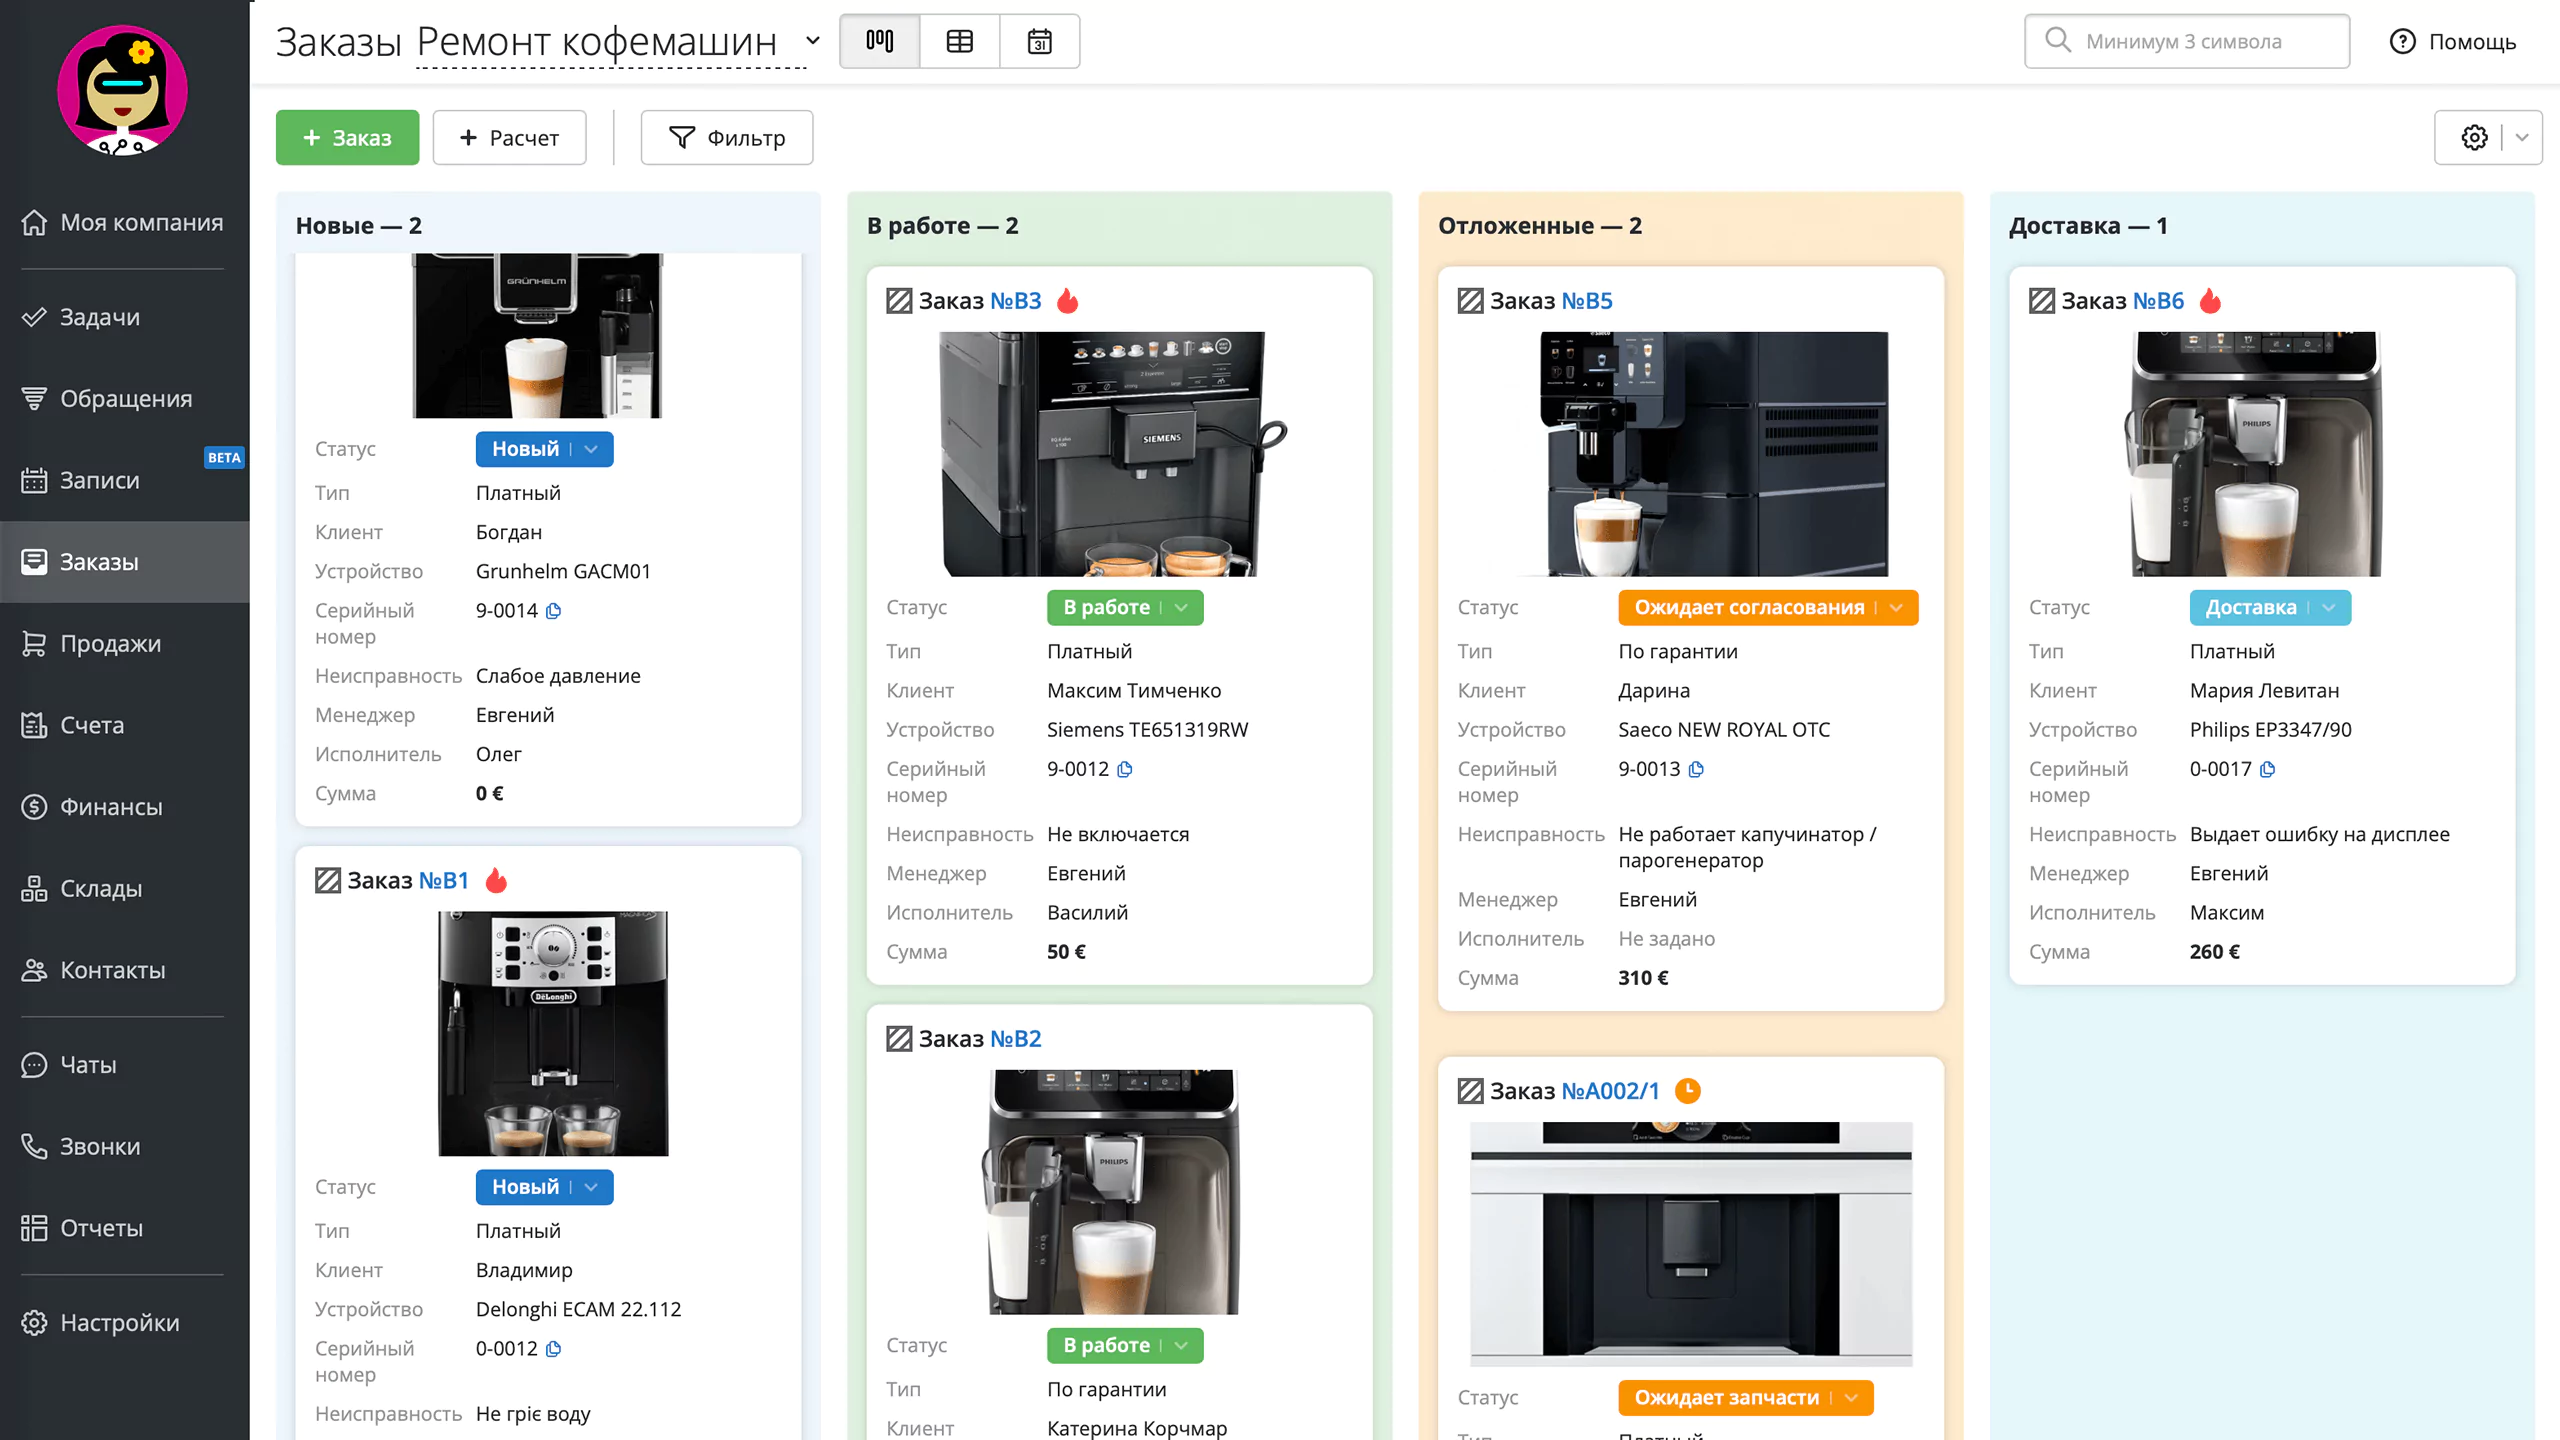
Task: Open Чаты section
Action: [124, 1065]
